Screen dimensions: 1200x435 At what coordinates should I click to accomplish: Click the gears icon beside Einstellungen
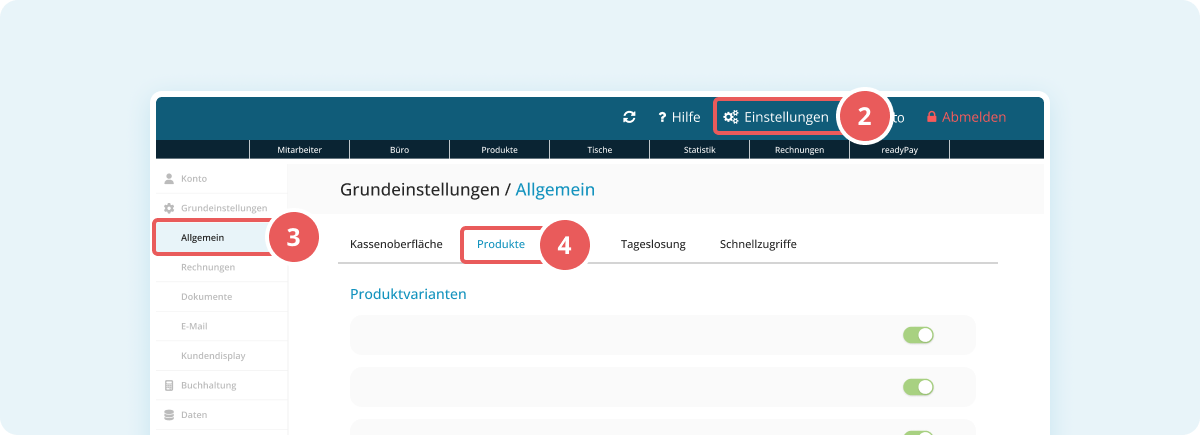click(731, 117)
